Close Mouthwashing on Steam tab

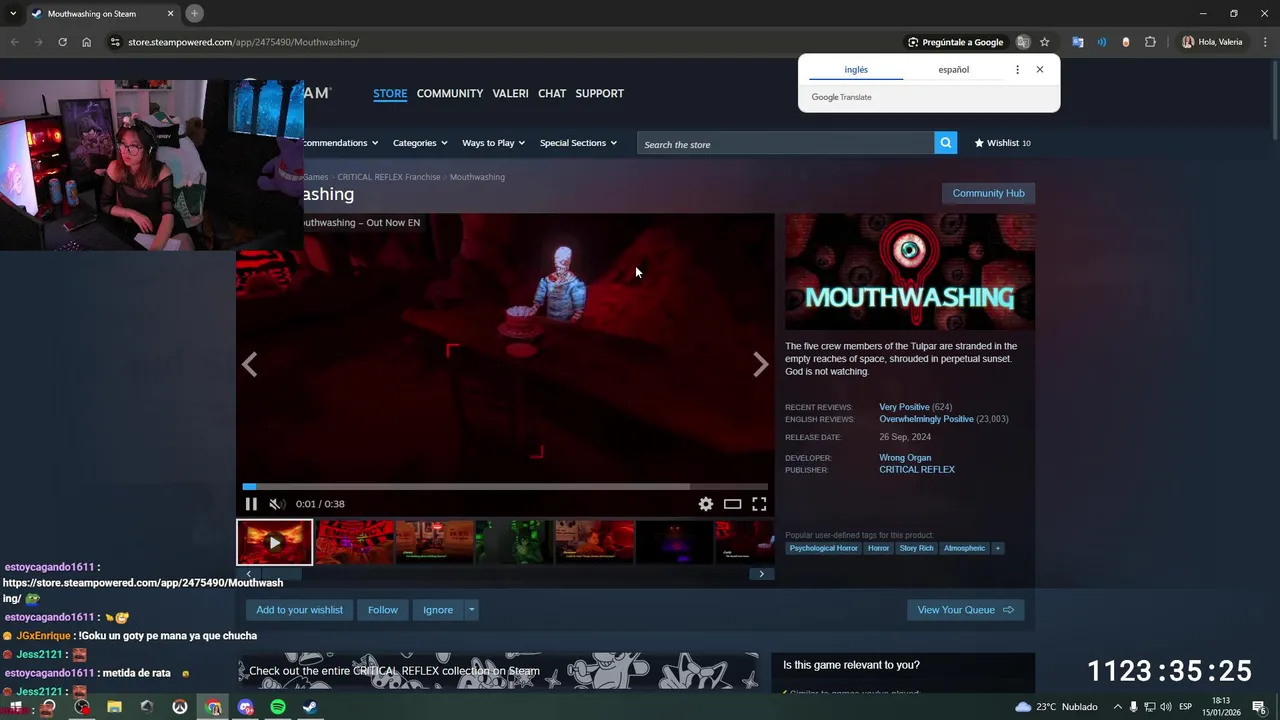tap(170, 14)
